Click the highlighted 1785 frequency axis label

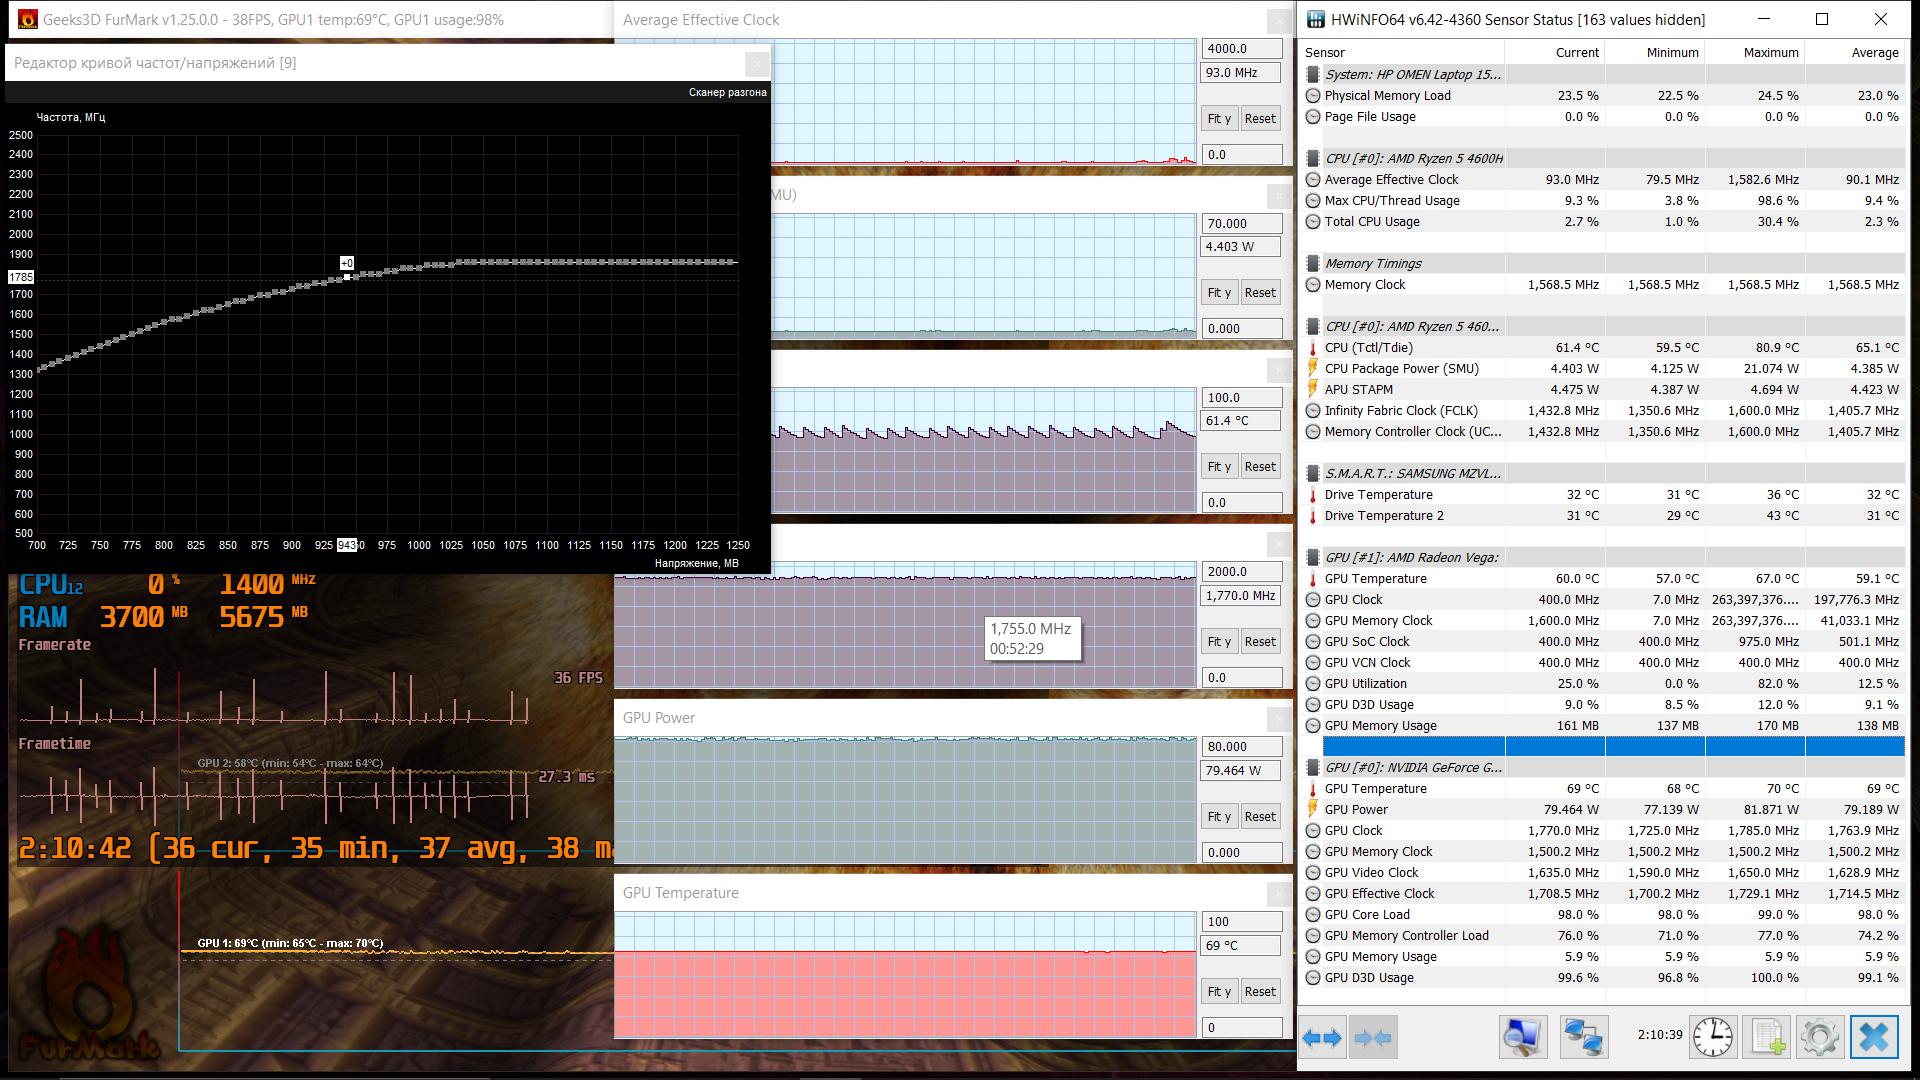(21, 277)
